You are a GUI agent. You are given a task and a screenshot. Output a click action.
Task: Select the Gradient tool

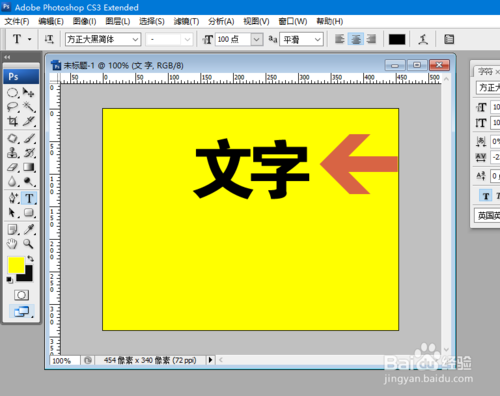click(x=29, y=167)
